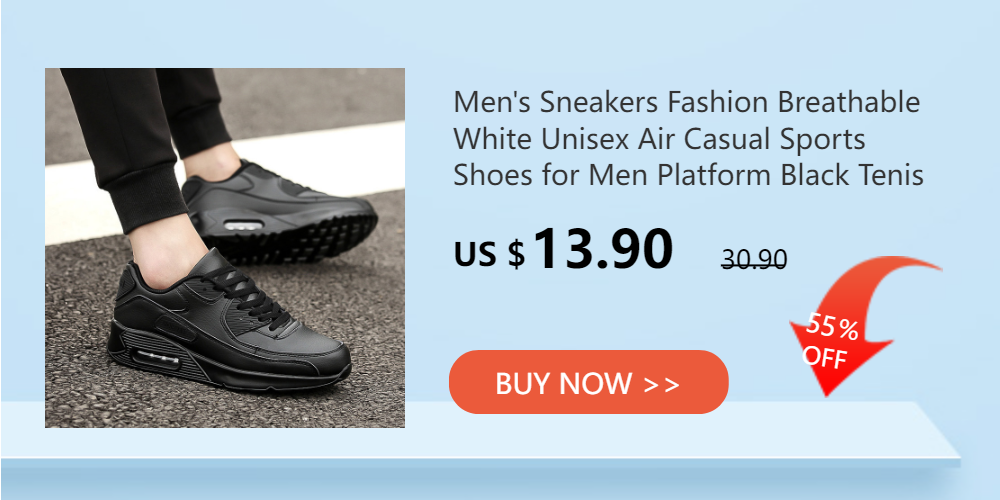Click the 'OFF' text on the arrow

click(x=824, y=356)
